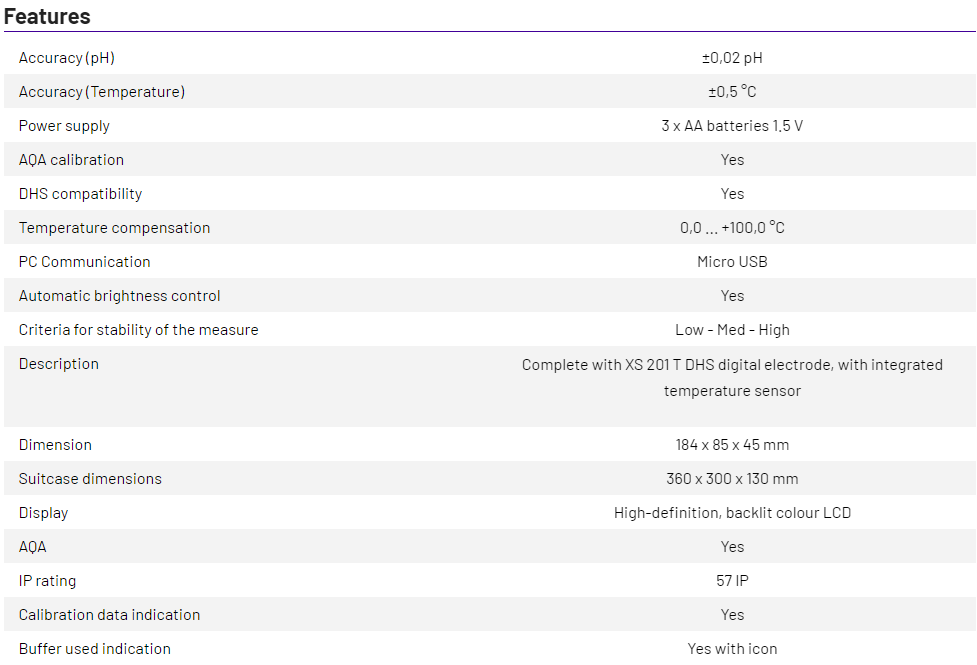
Task: Click the DHS compatibility label
Action: coord(80,194)
